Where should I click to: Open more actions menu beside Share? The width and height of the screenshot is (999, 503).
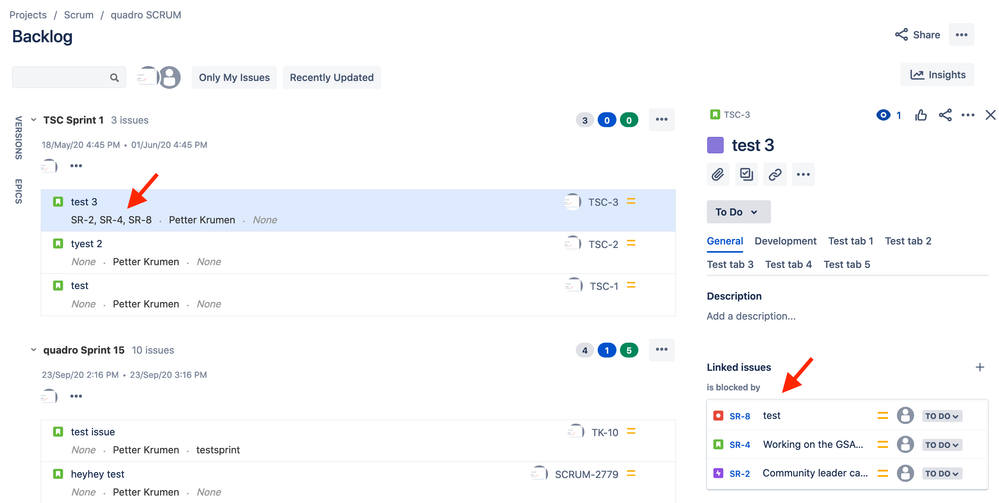pyautogui.click(x=961, y=34)
